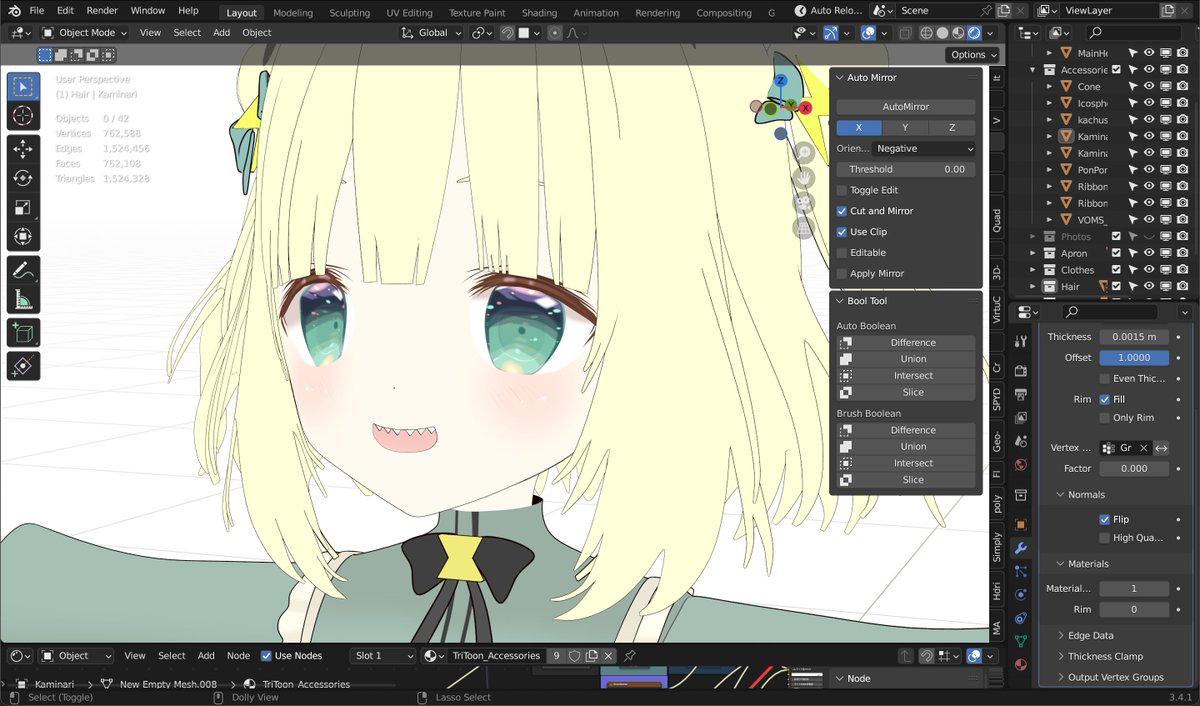Click the pan view hand gizmo
This screenshot has width=1200, height=706.
pyautogui.click(x=805, y=177)
